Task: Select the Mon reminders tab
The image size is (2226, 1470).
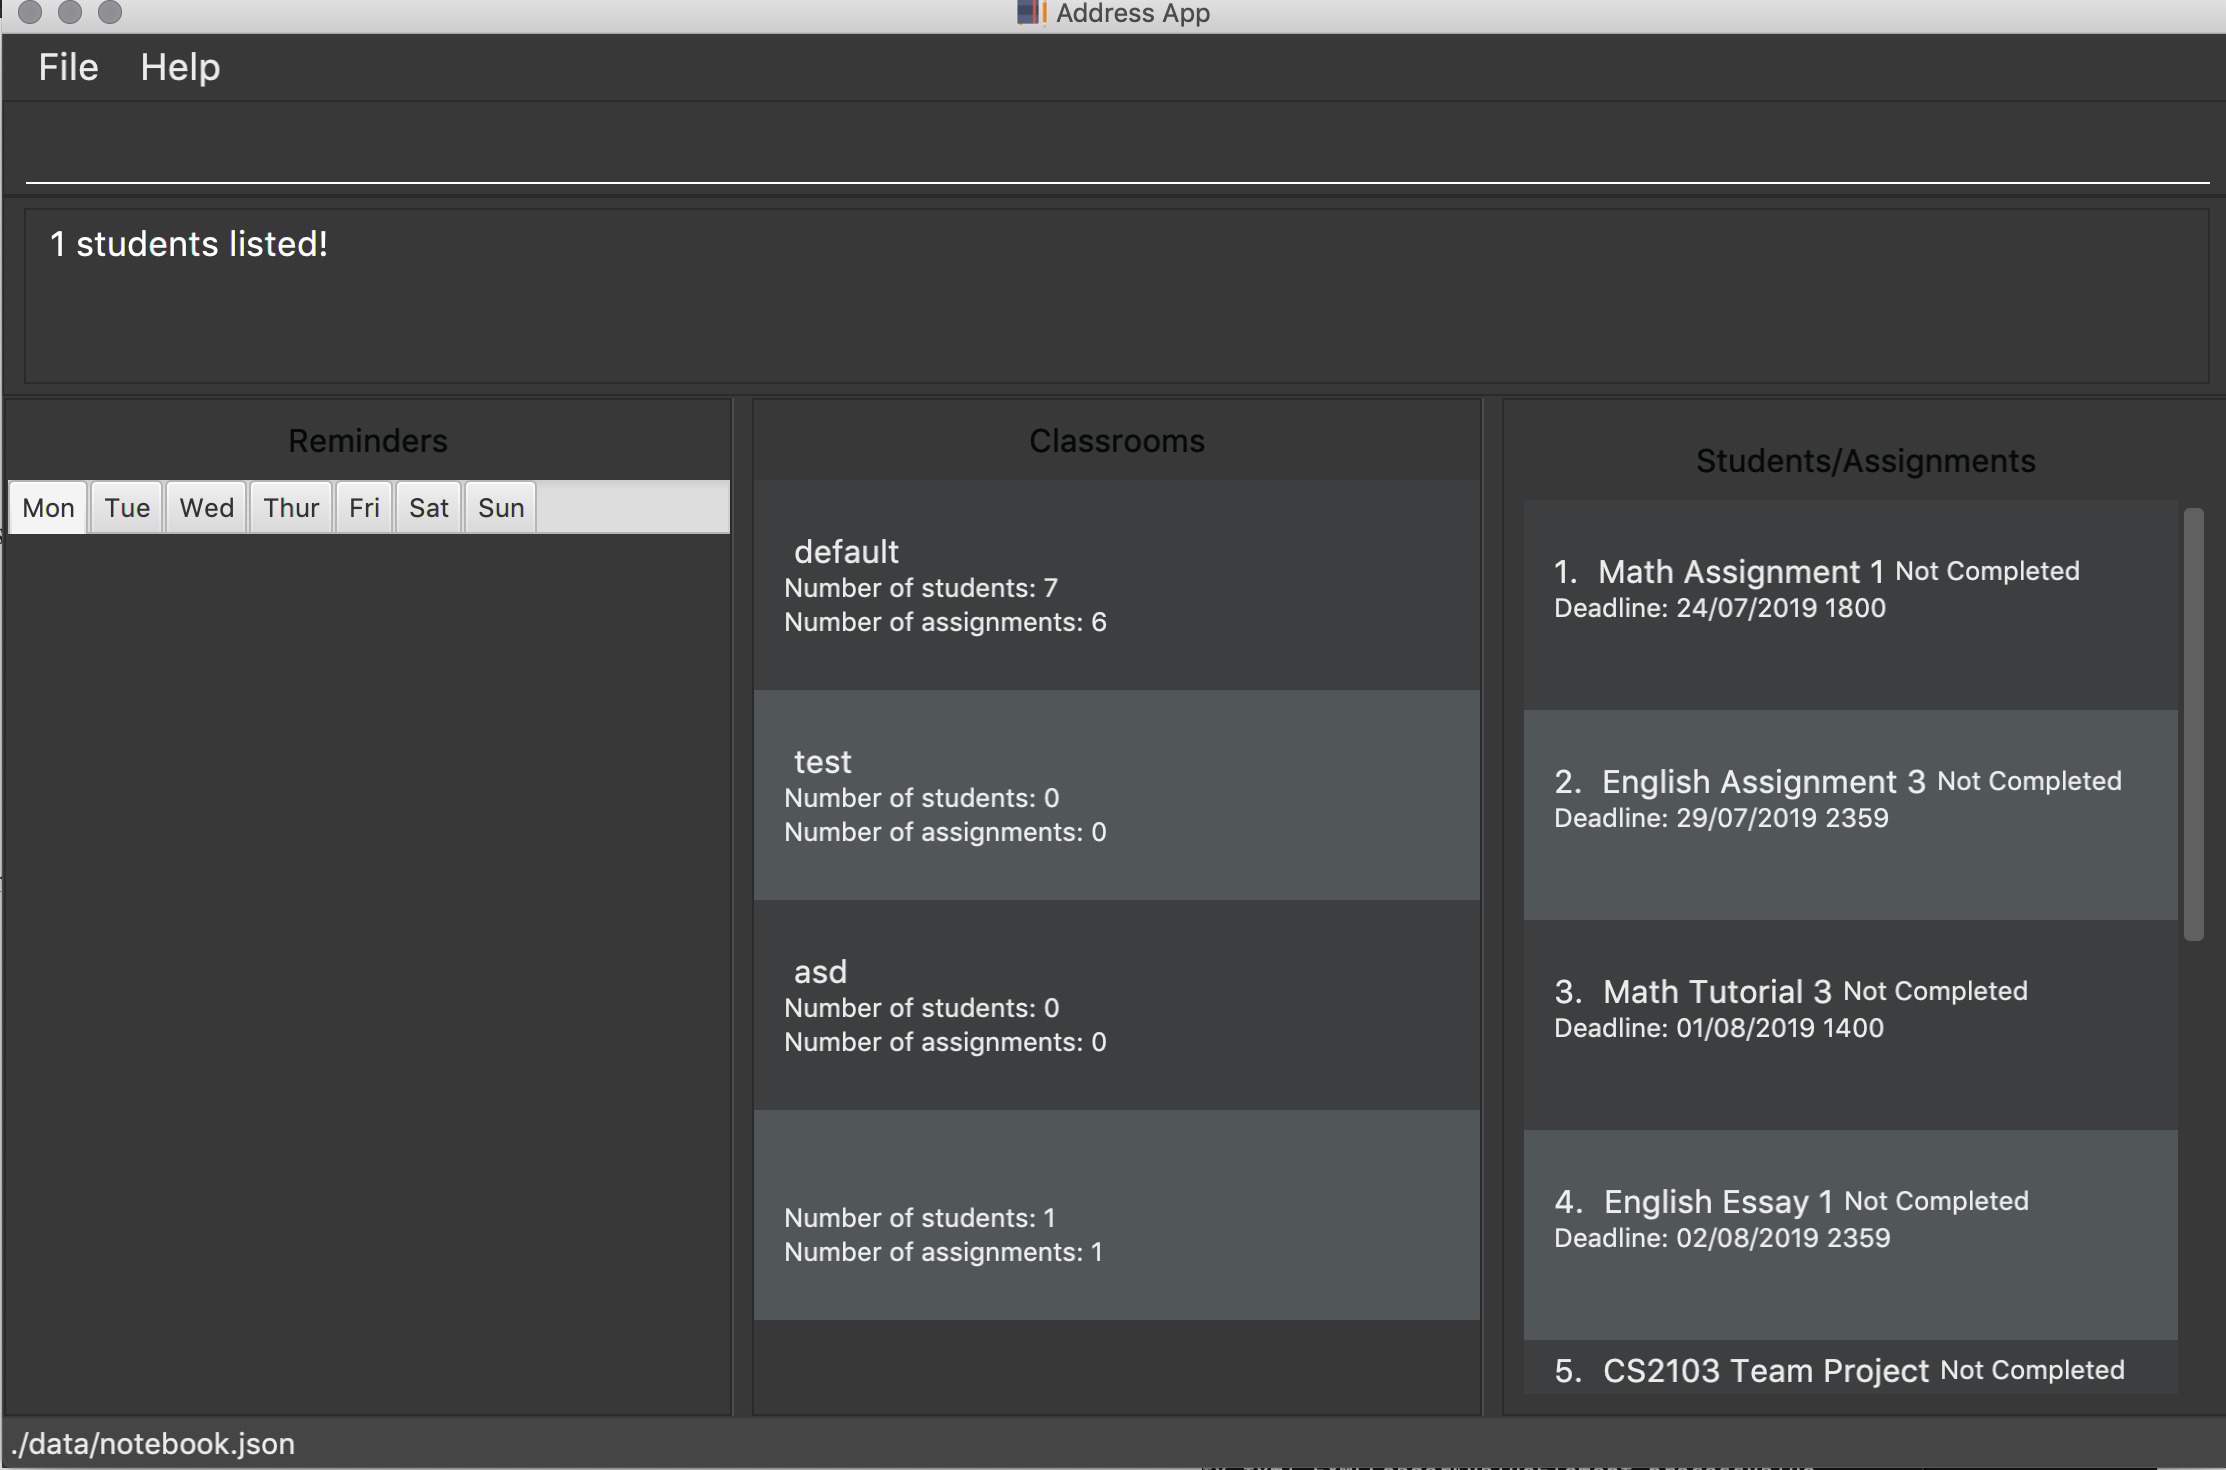Action: coord(48,508)
